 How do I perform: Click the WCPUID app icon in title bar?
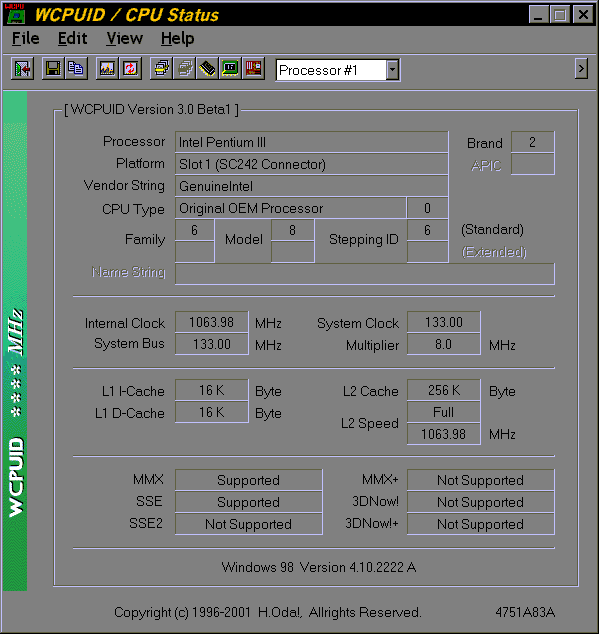15,14
